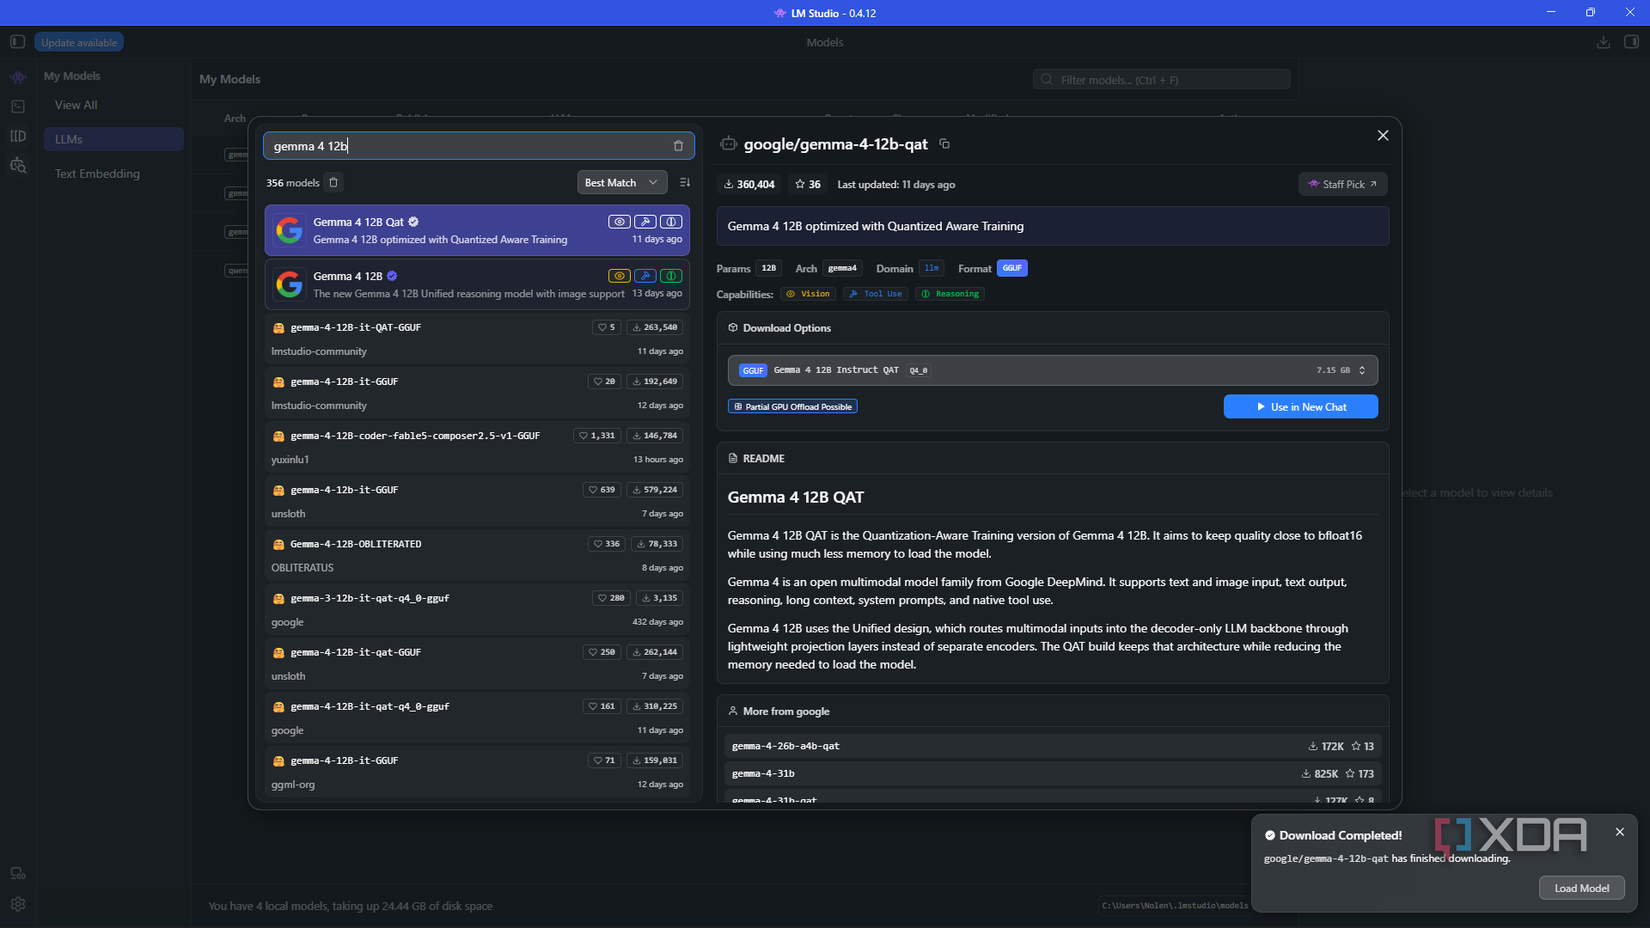The height and width of the screenshot is (928, 1650).
Task: Click the tool-use hammer icon on Gemma 4 12B Qat
Action: point(645,222)
